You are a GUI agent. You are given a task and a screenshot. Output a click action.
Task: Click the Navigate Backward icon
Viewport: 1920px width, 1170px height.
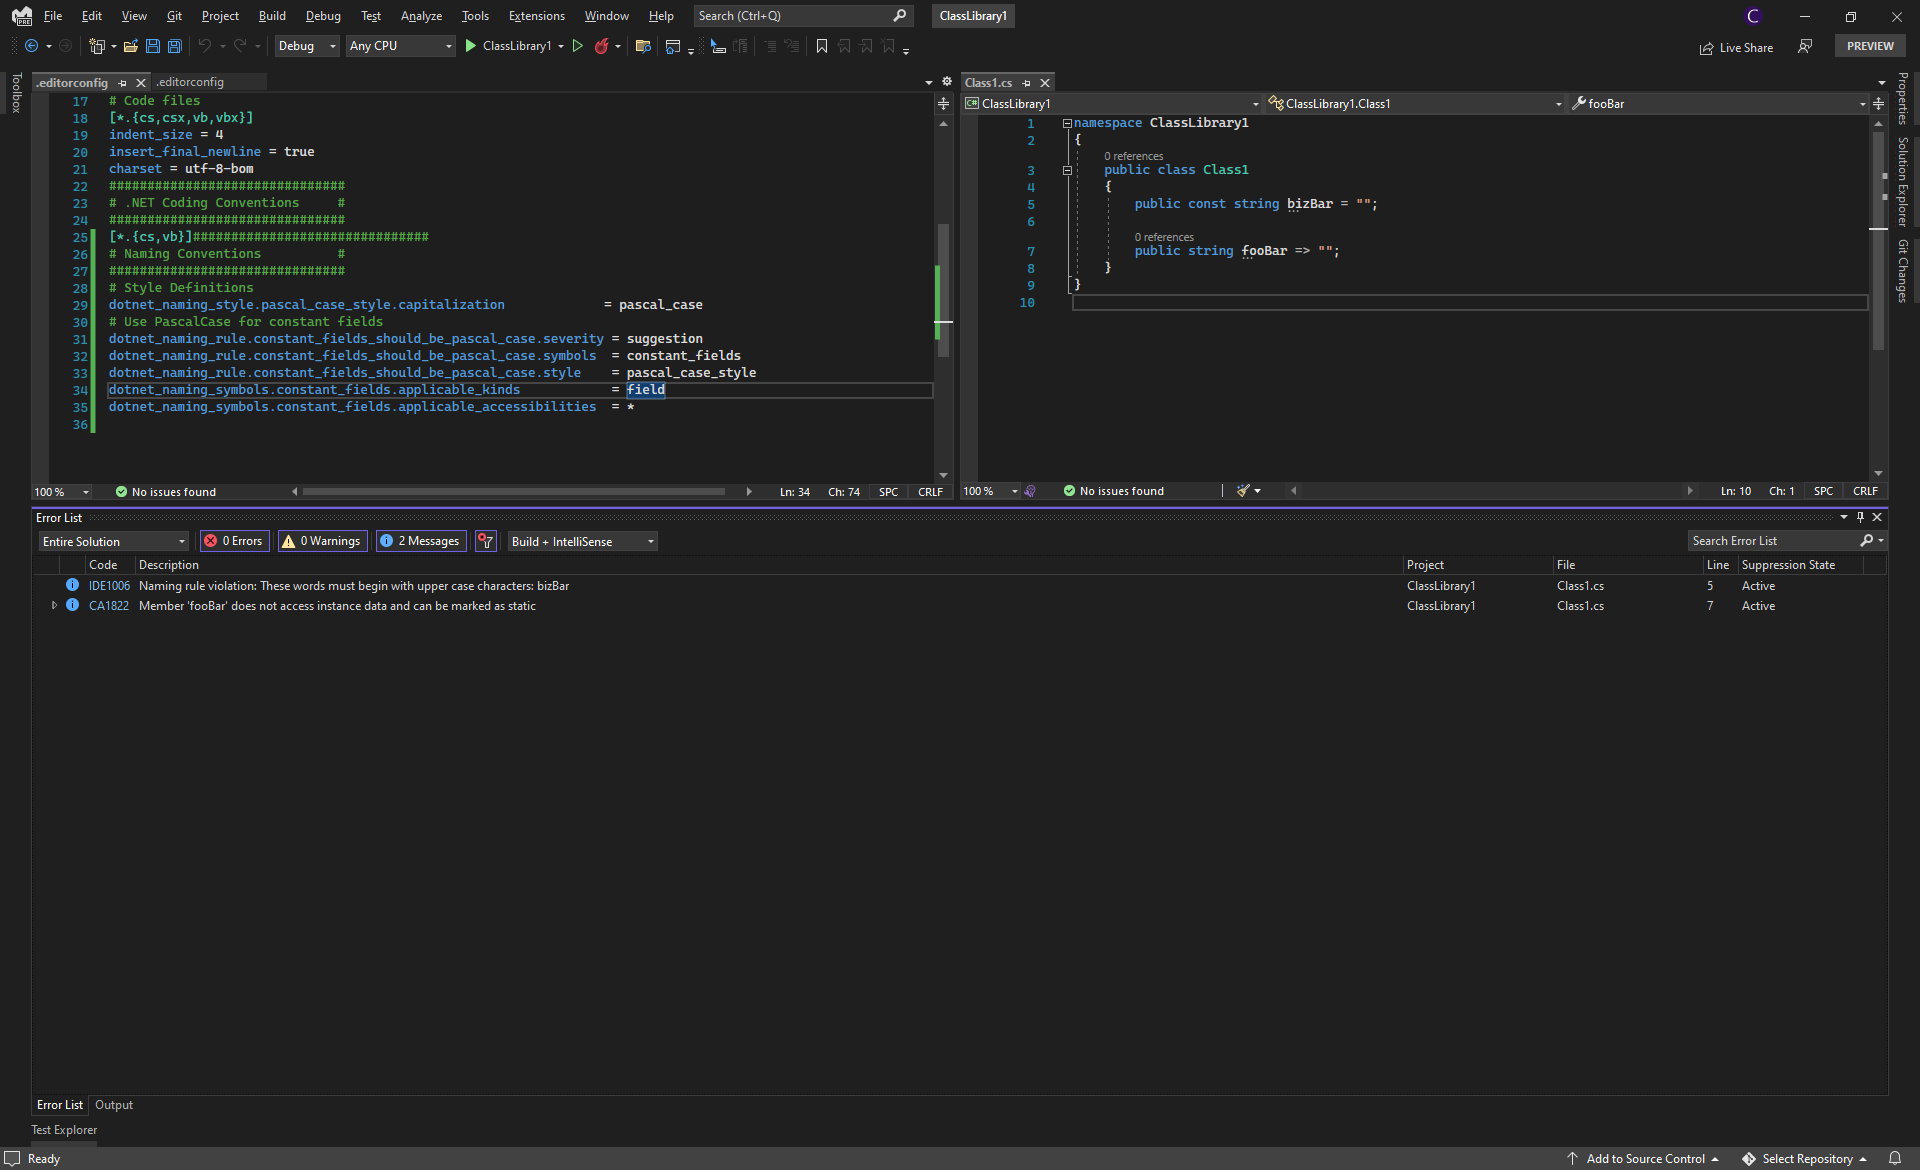[x=33, y=46]
